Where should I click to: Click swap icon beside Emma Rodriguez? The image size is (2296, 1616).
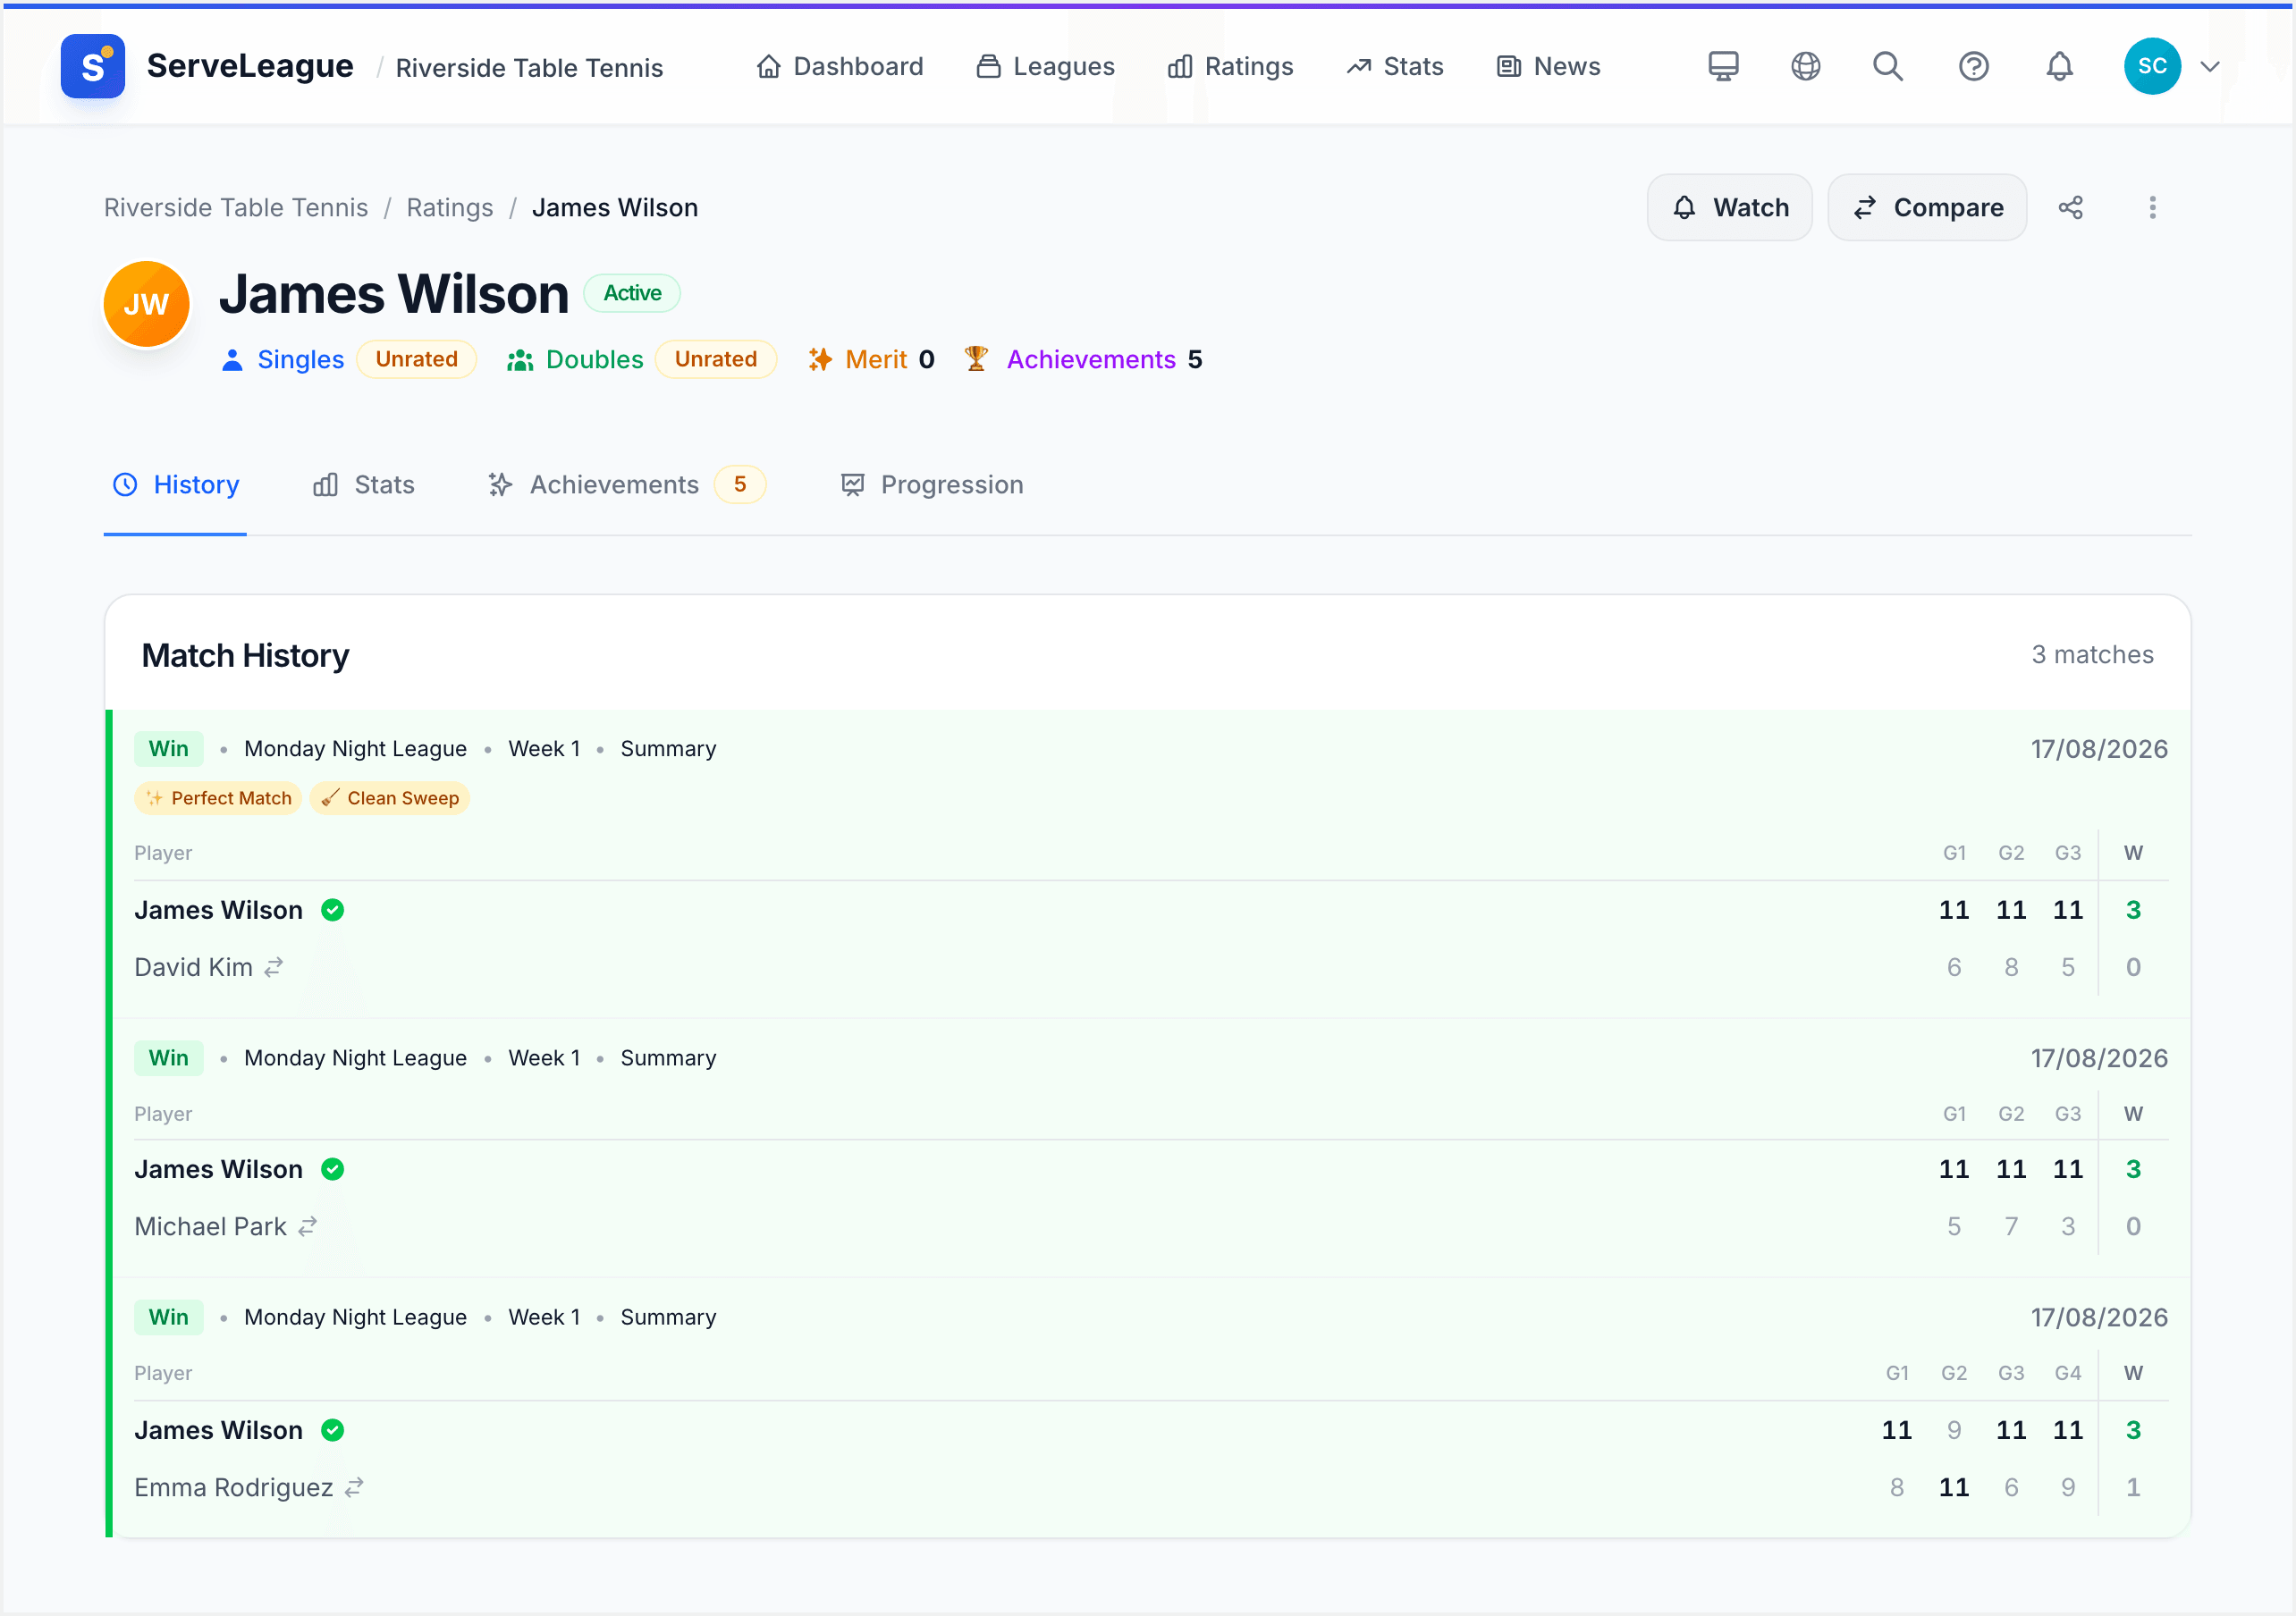coord(354,1487)
